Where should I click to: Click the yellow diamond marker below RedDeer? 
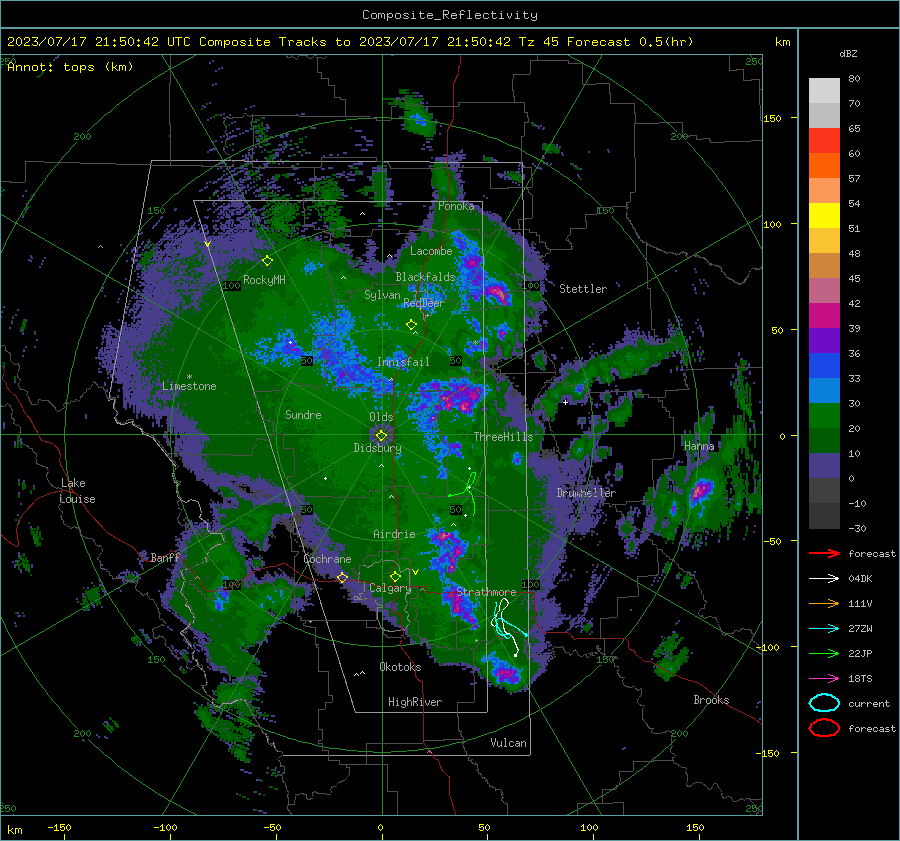[x=411, y=325]
